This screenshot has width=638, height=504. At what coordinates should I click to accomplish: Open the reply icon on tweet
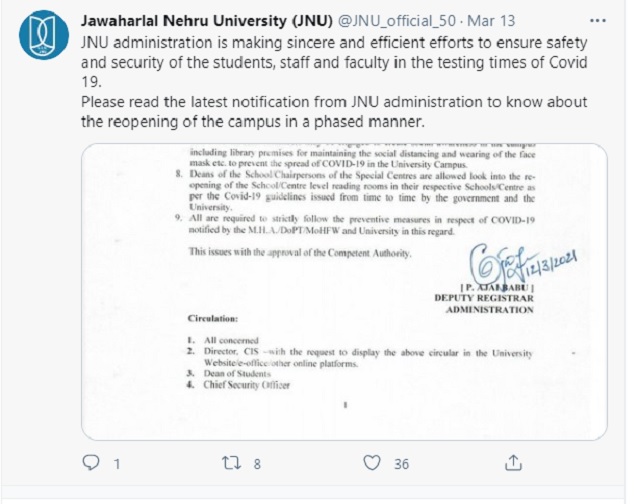click(x=91, y=463)
